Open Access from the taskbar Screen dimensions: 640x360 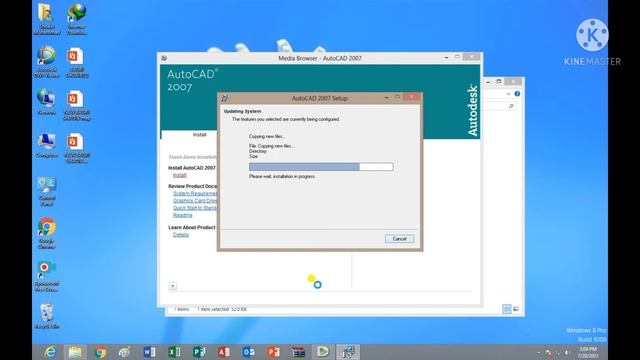coord(224,352)
